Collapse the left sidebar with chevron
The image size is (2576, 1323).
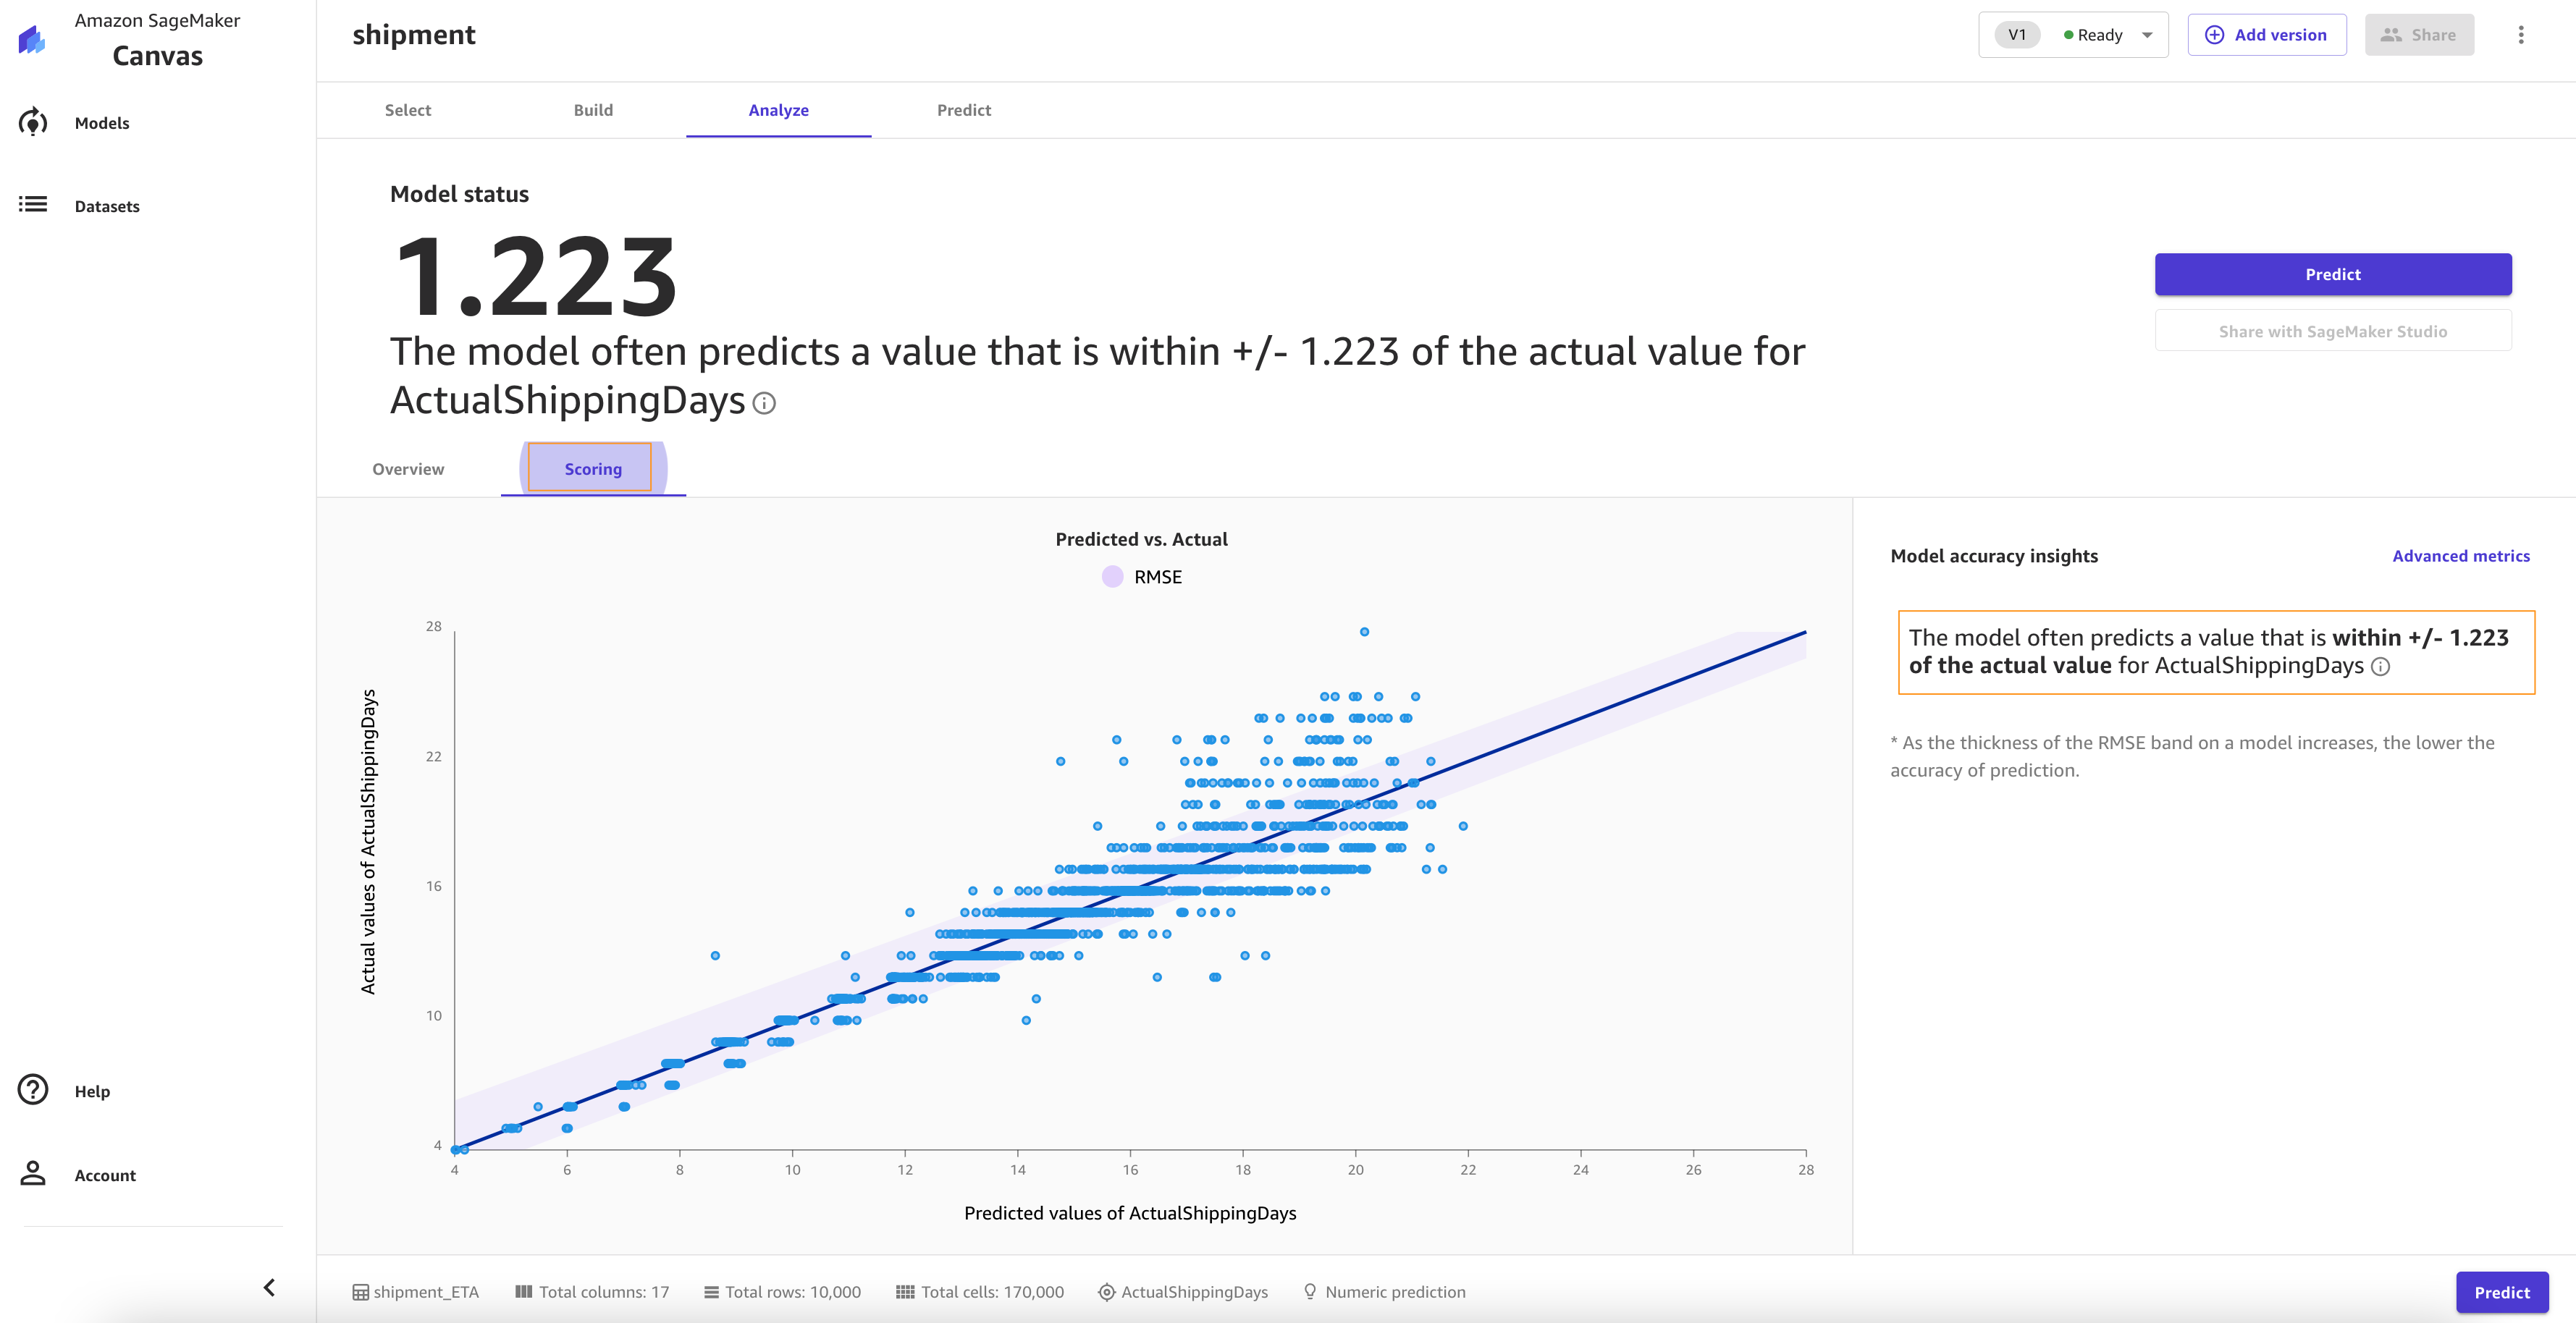click(x=269, y=1287)
